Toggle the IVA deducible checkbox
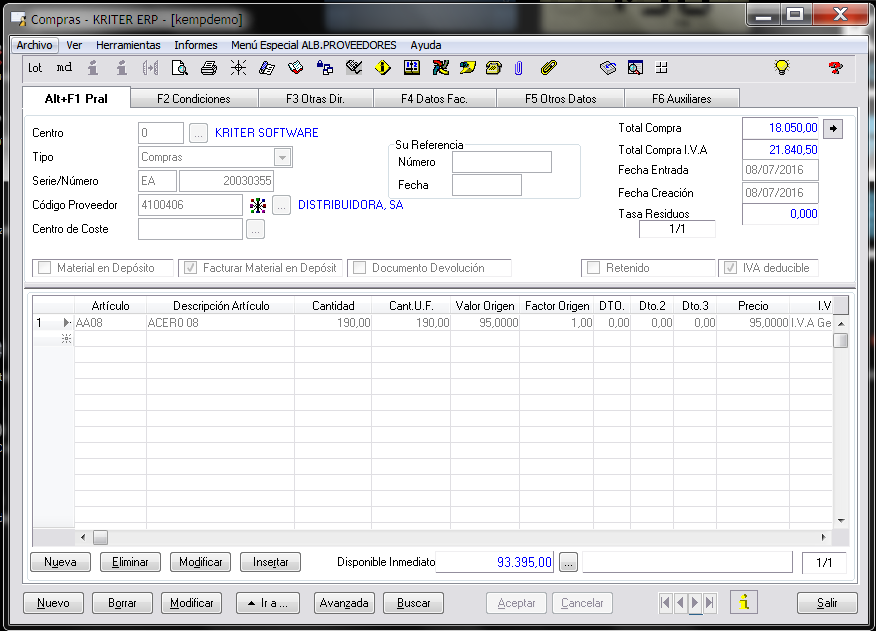 click(730, 268)
